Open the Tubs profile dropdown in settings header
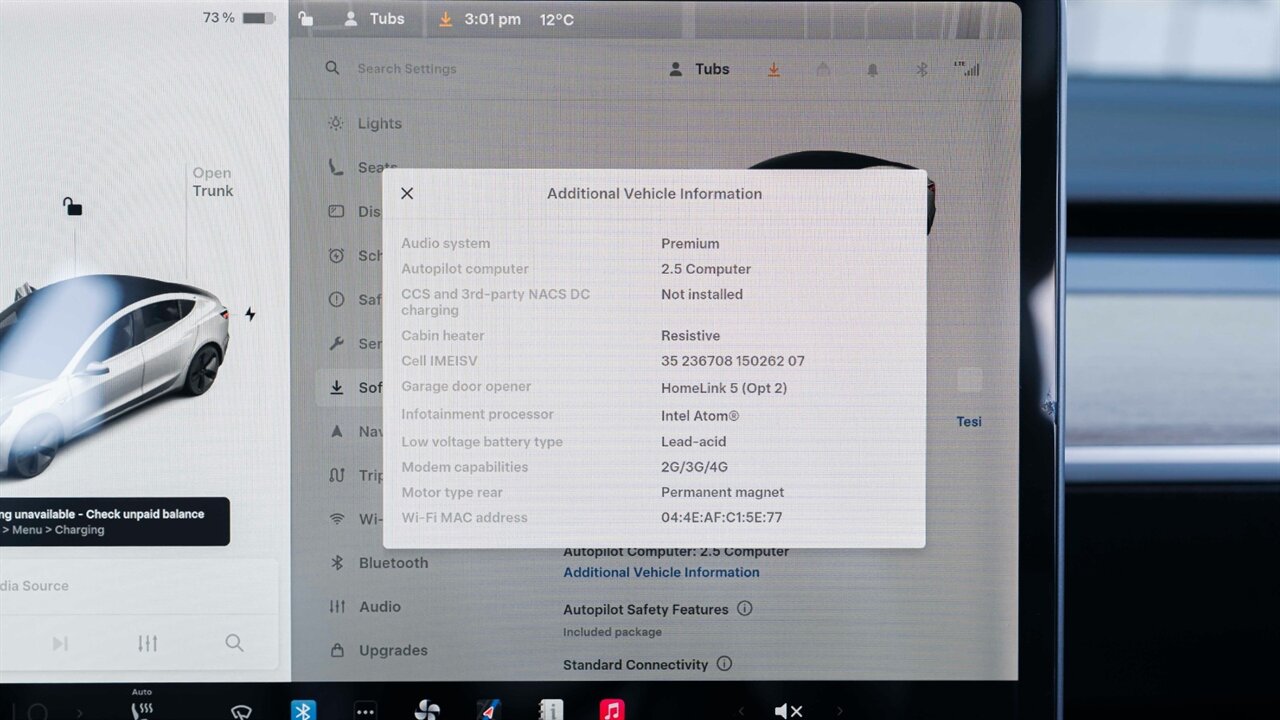Screen dimensions: 1280x720 (699, 69)
